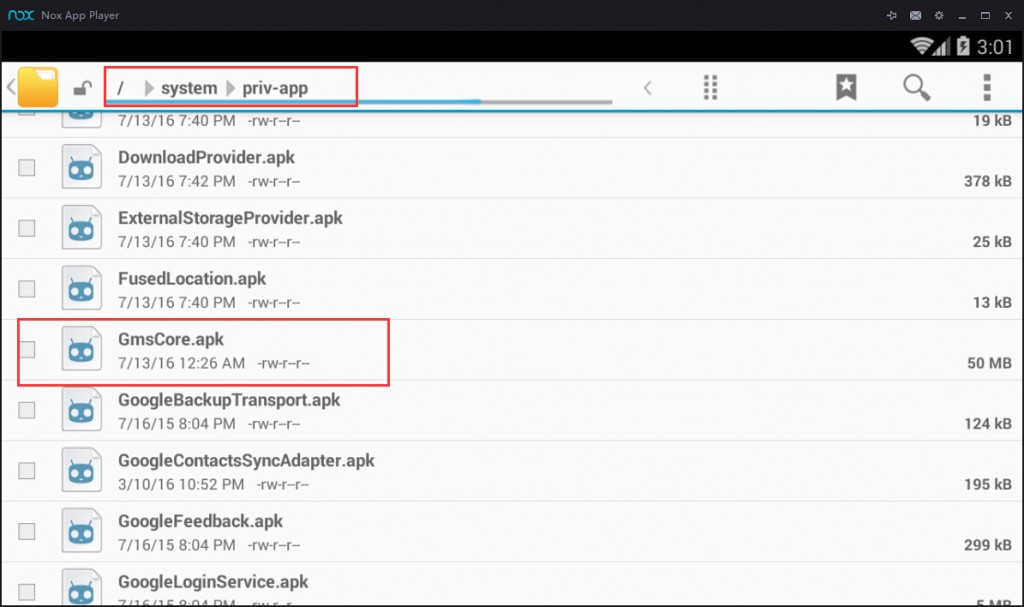Click the Nox envelope message icon
The width and height of the screenshot is (1024, 607).
[915, 16]
